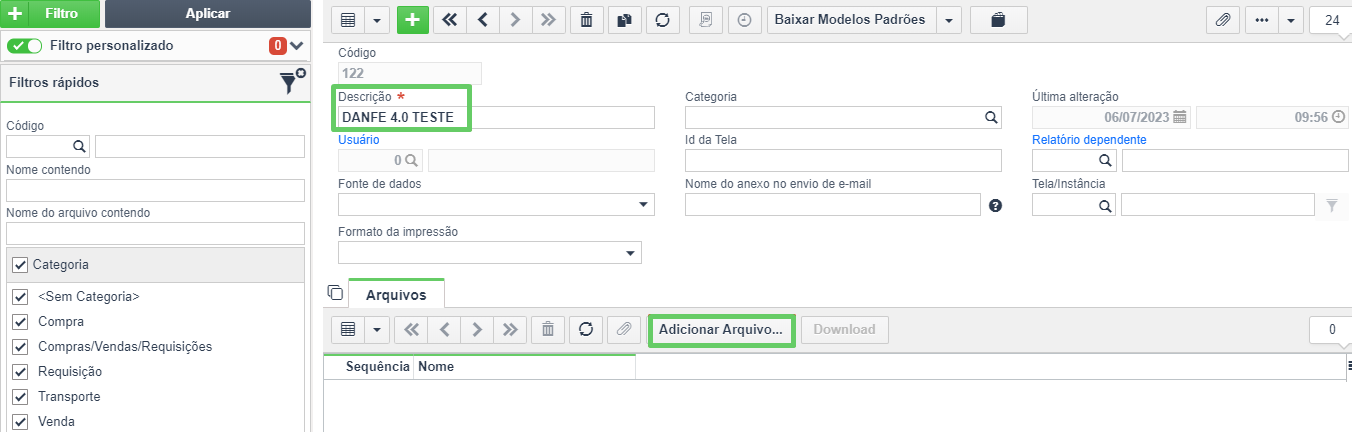Open the top toolbar grid view dropdown arrow
This screenshot has width=1352, height=432.
point(376,20)
